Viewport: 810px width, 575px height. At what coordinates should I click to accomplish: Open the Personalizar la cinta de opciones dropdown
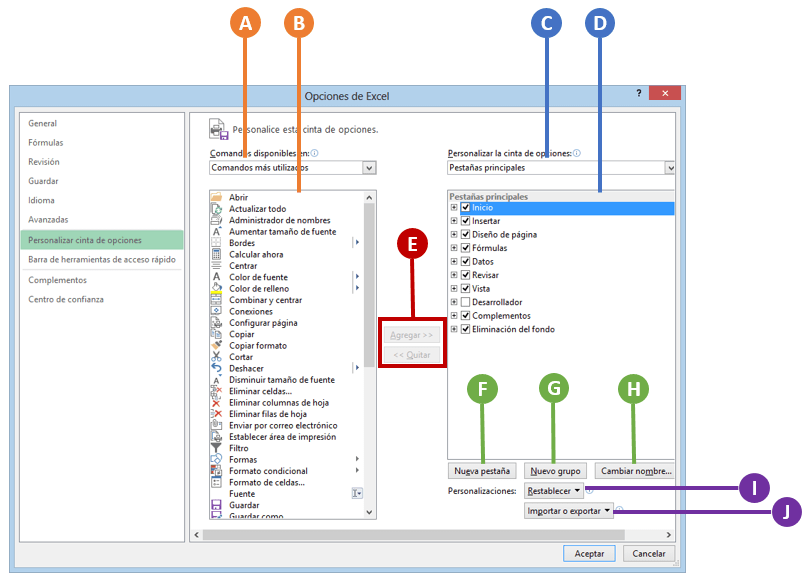coord(669,167)
